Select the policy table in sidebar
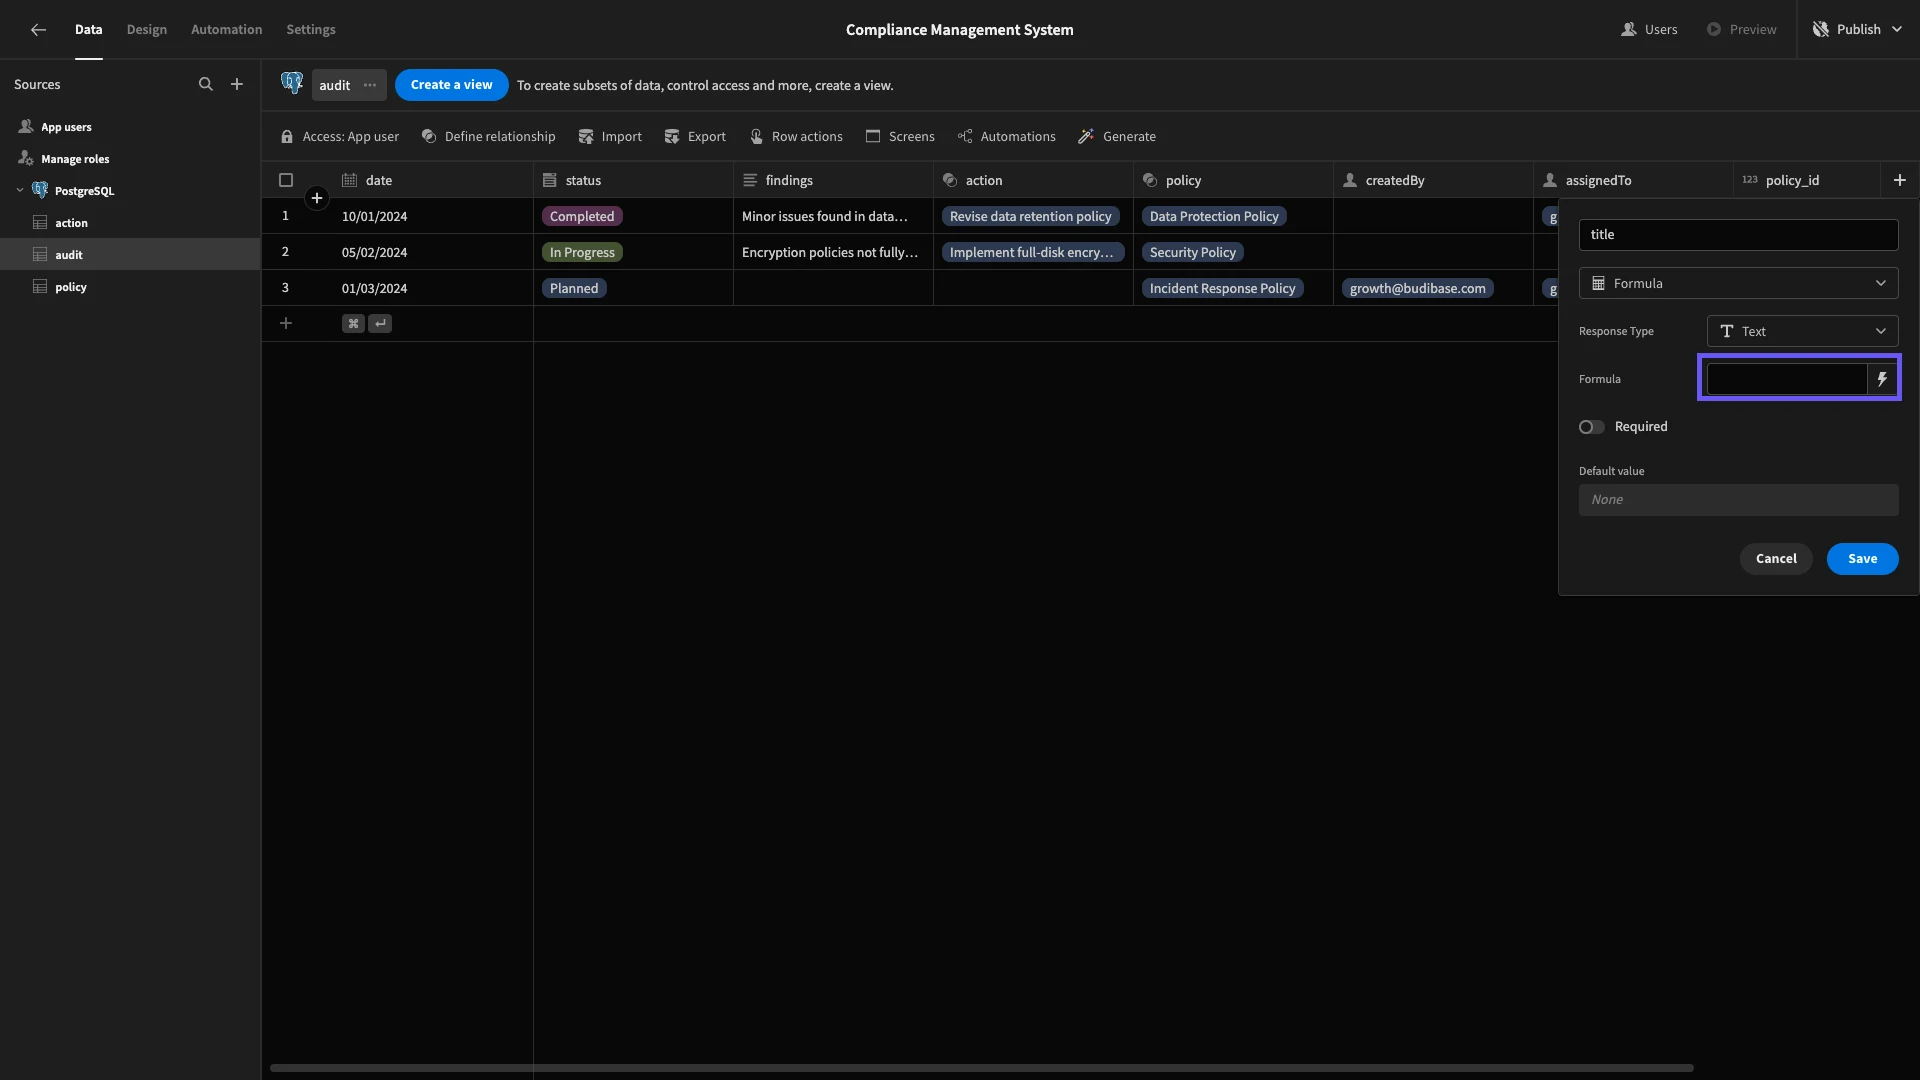 tap(130, 287)
